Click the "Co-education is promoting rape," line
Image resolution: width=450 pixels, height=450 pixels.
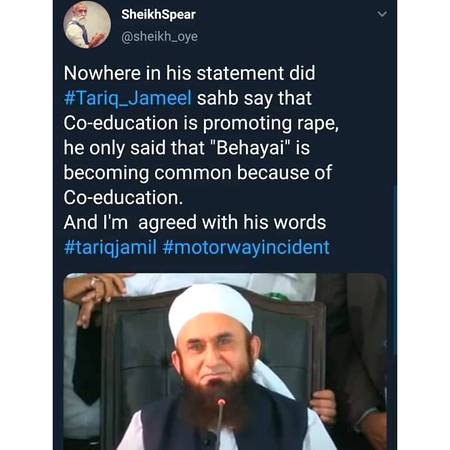pos(201,123)
